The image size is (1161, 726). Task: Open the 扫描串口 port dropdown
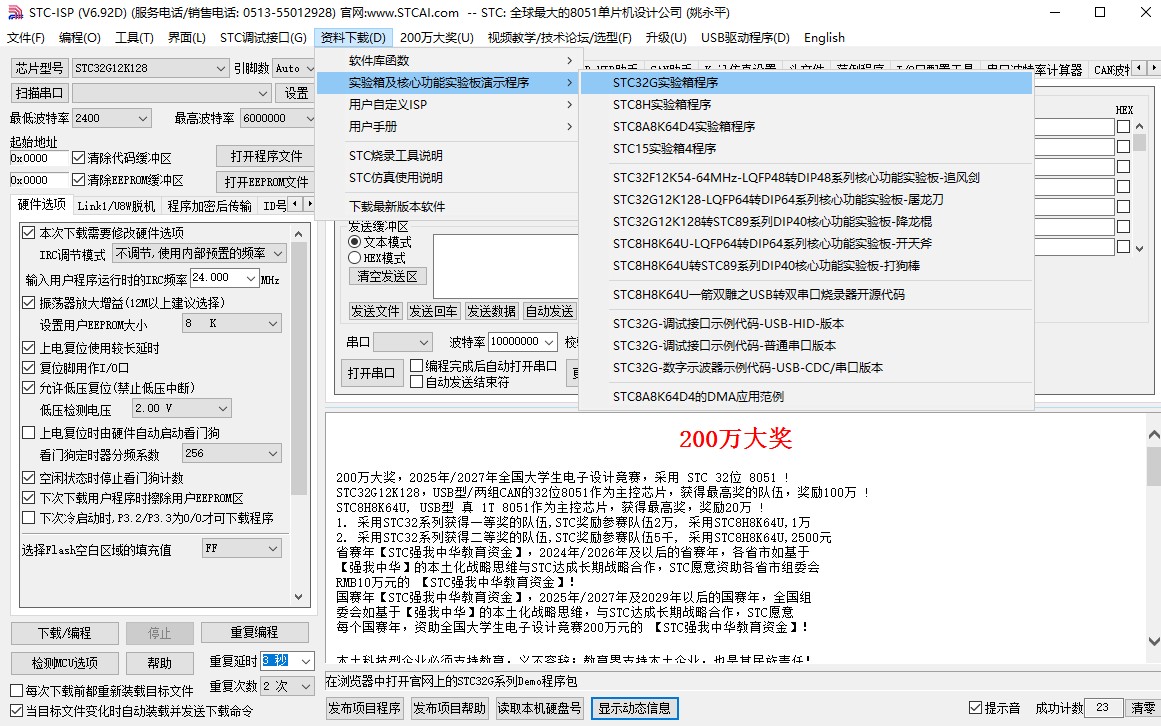click(x=171, y=93)
